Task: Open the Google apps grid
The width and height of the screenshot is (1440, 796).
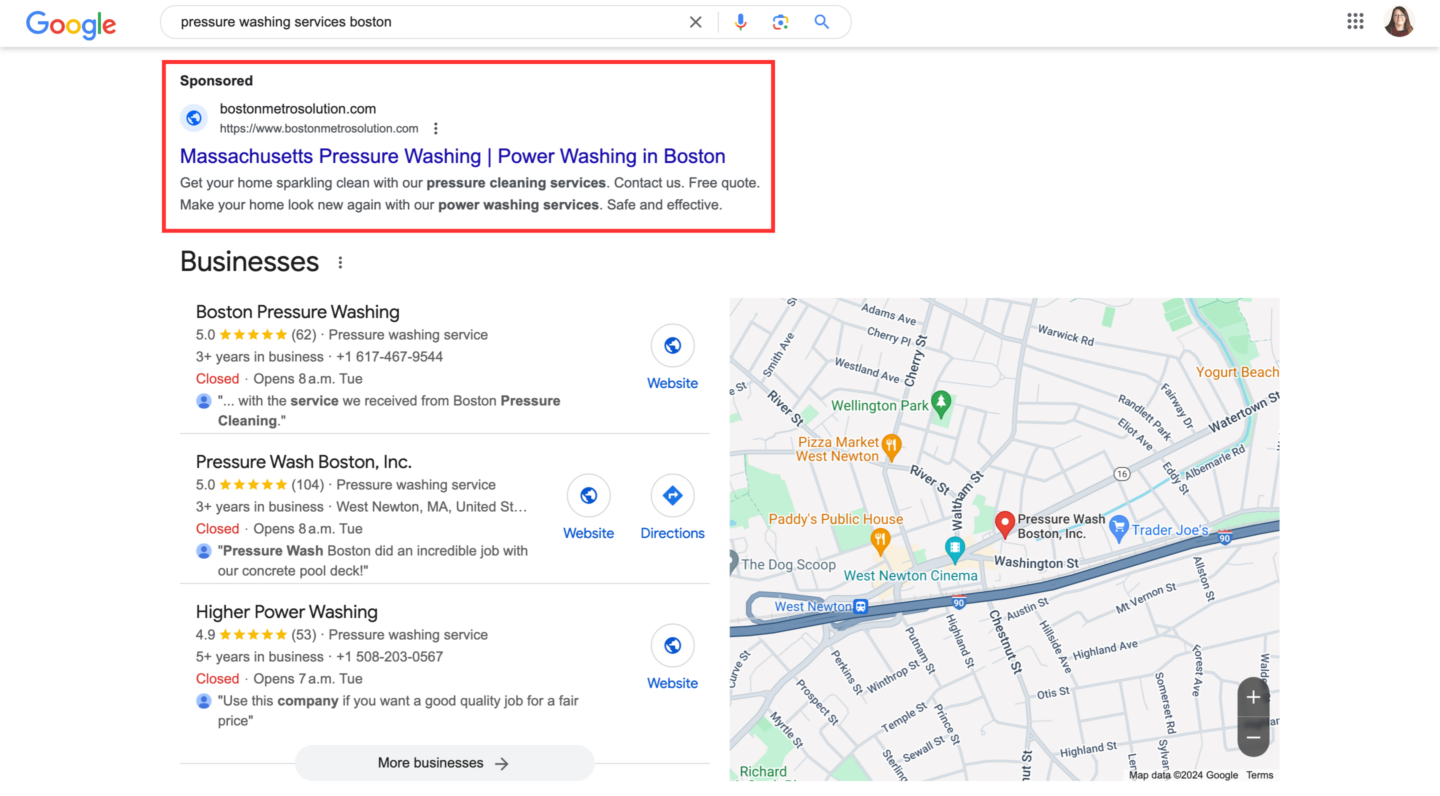Action: [1355, 20]
